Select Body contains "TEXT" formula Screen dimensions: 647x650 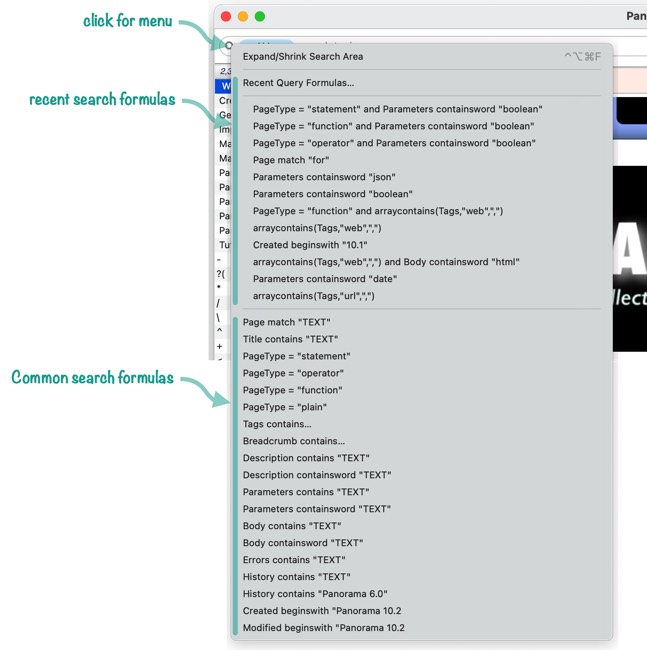coord(422,526)
